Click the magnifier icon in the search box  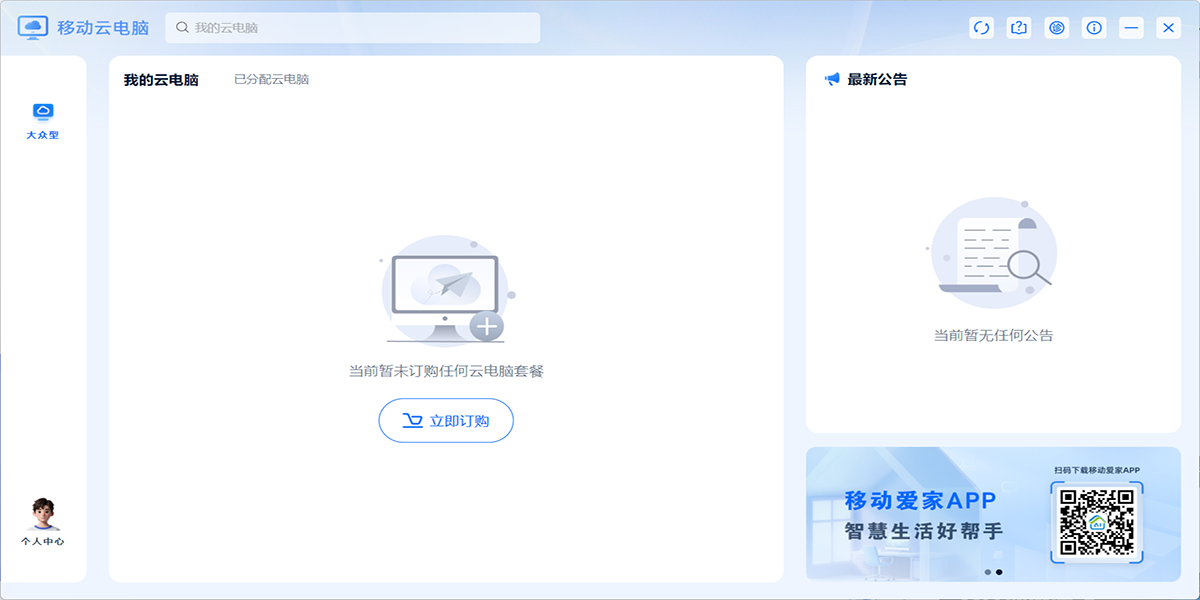coord(182,28)
